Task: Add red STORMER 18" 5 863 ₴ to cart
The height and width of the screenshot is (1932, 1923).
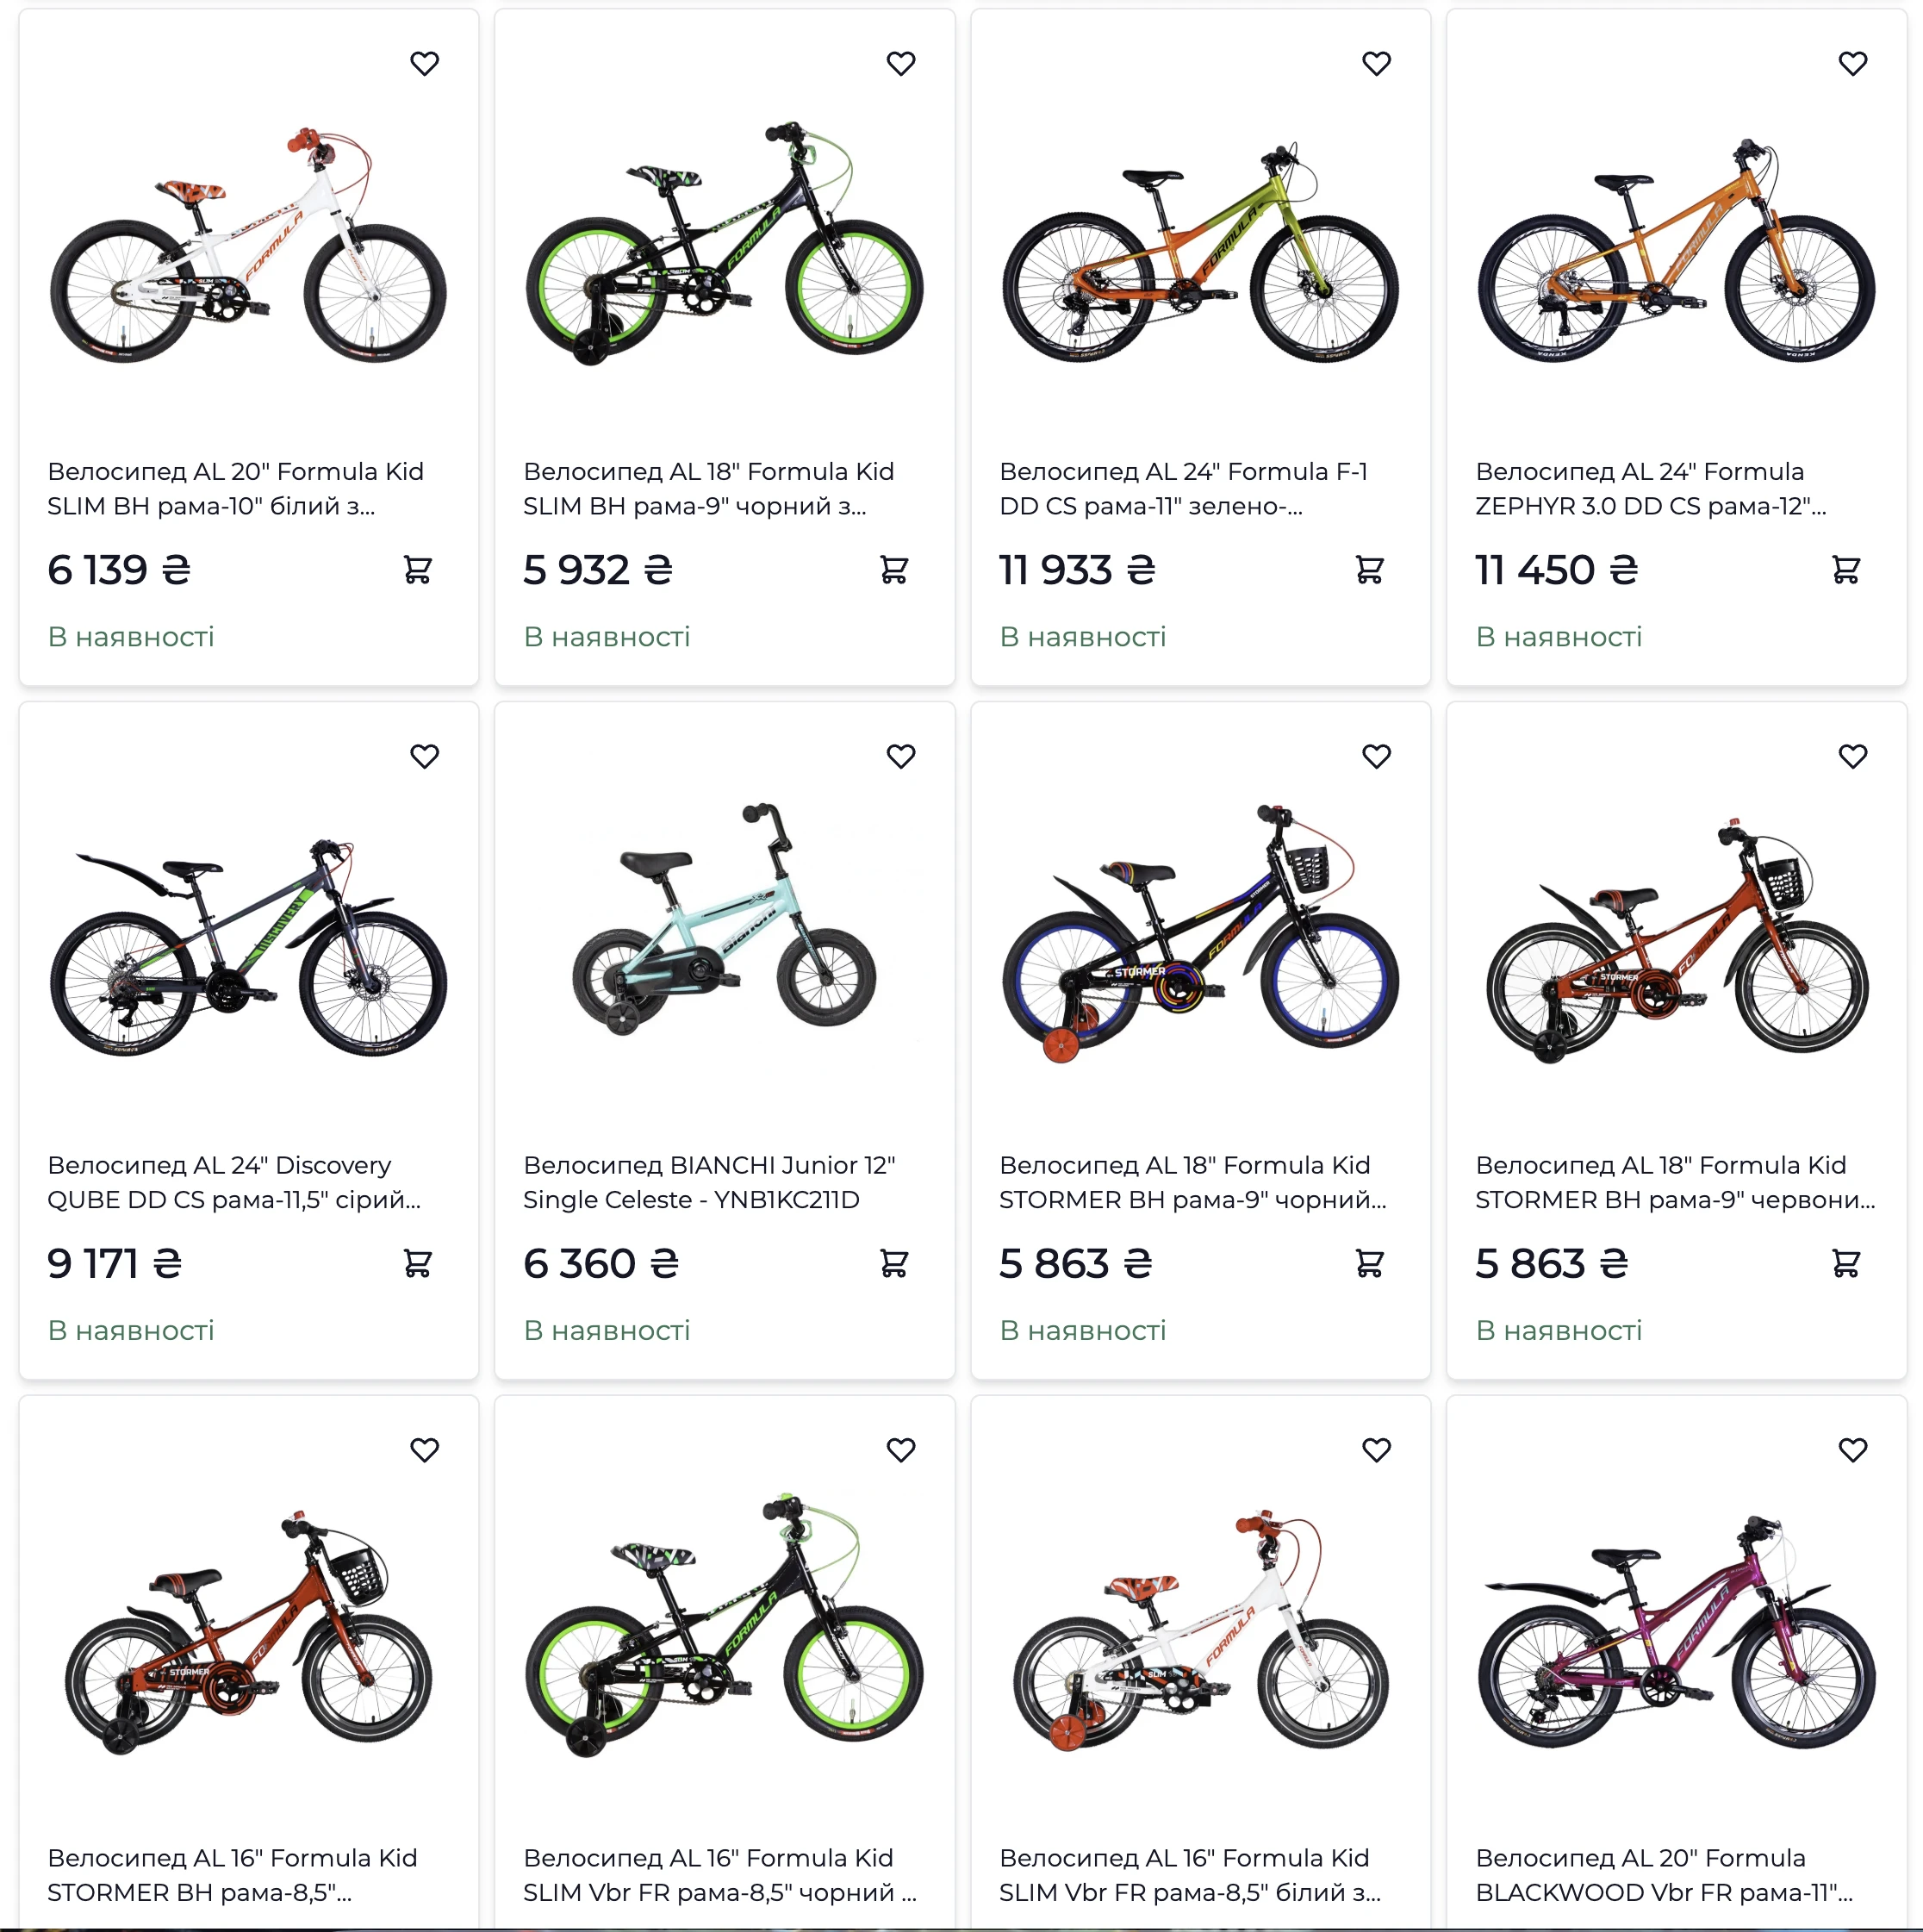Action: coord(1845,1263)
